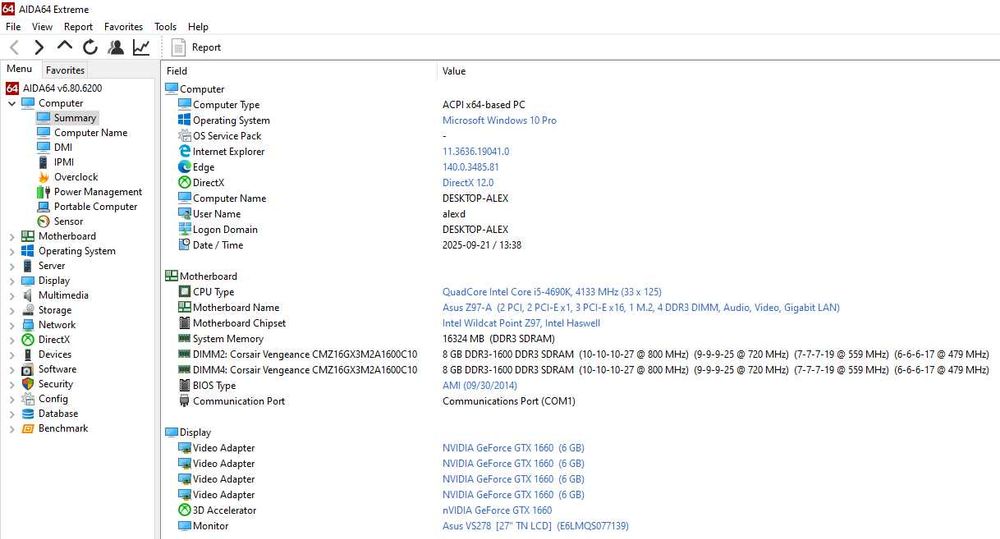Open the Help menu
The width and height of the screenshot is (1000, 539).
tap(198, 27)
